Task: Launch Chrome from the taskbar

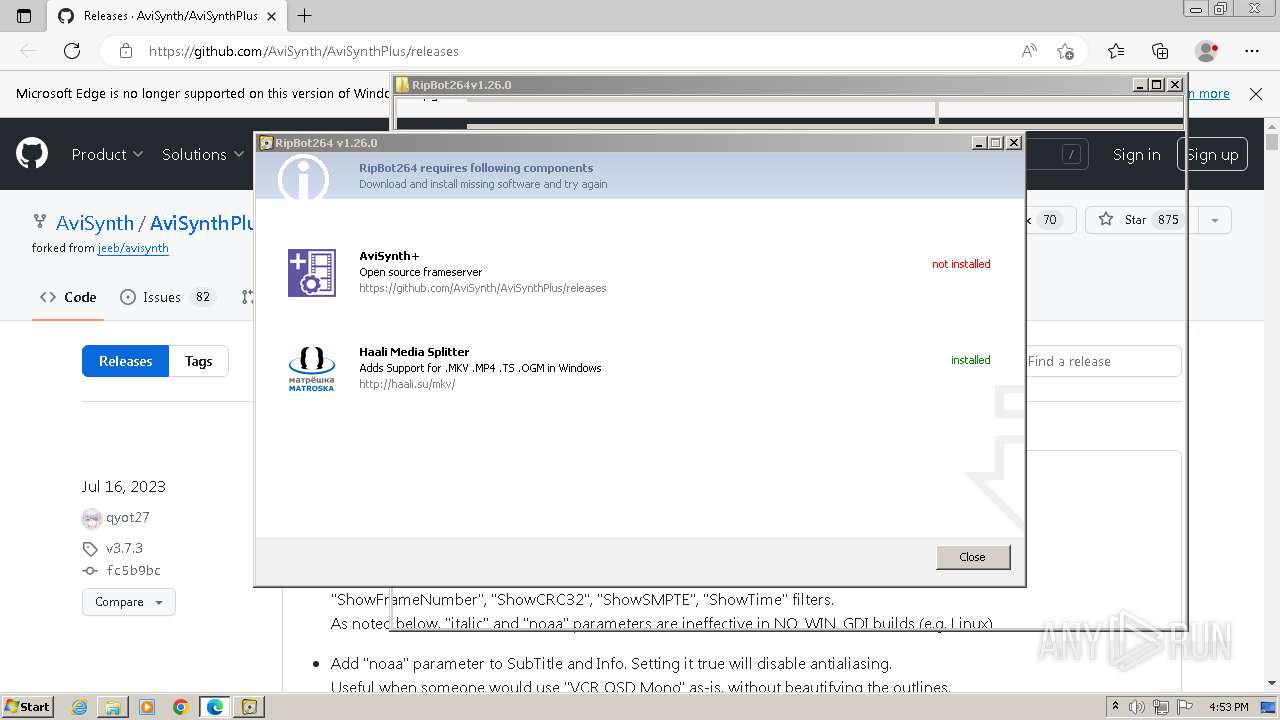Action: 181,707
